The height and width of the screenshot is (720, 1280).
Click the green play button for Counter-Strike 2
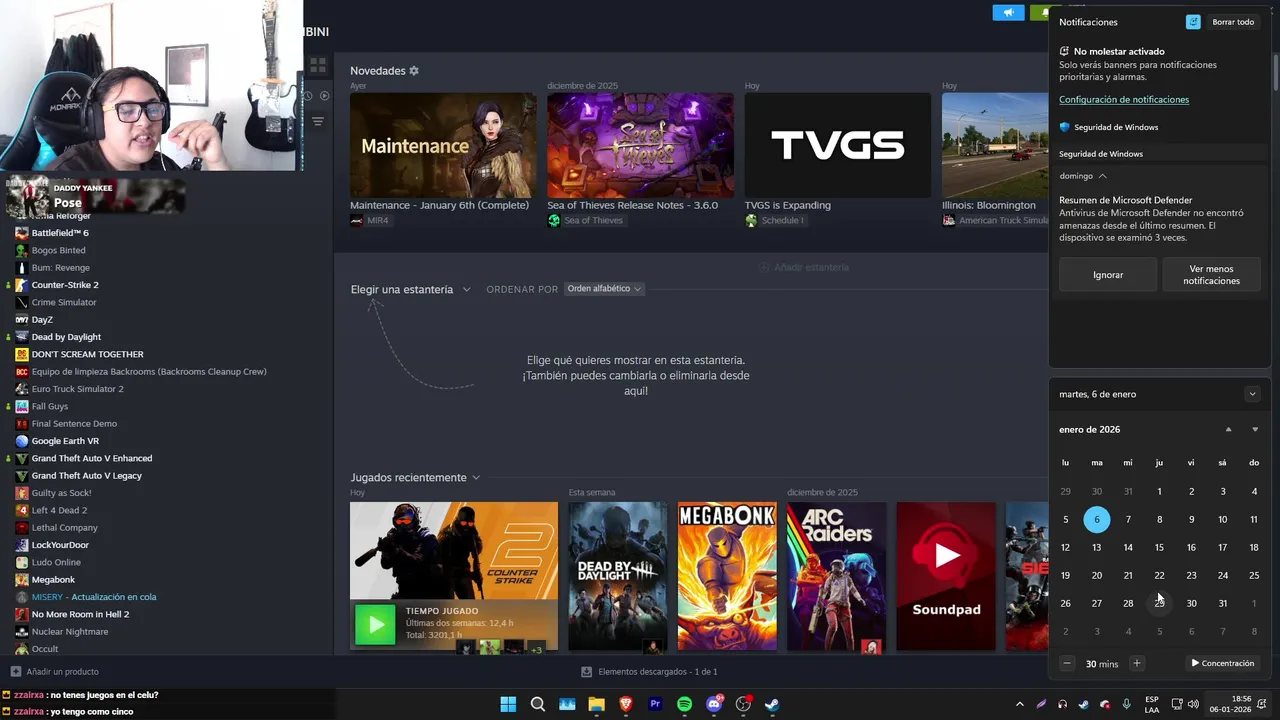point(376,626)
